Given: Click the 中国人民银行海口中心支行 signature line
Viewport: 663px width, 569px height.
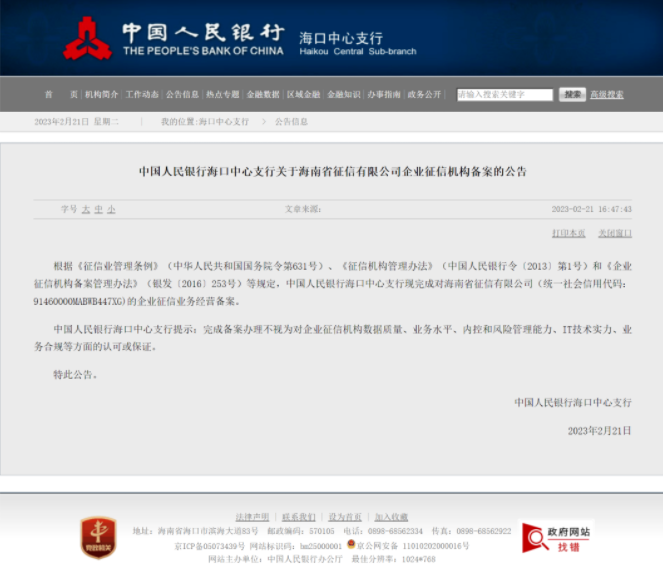Looking at the screenshot, I should [x=573, y=402].
